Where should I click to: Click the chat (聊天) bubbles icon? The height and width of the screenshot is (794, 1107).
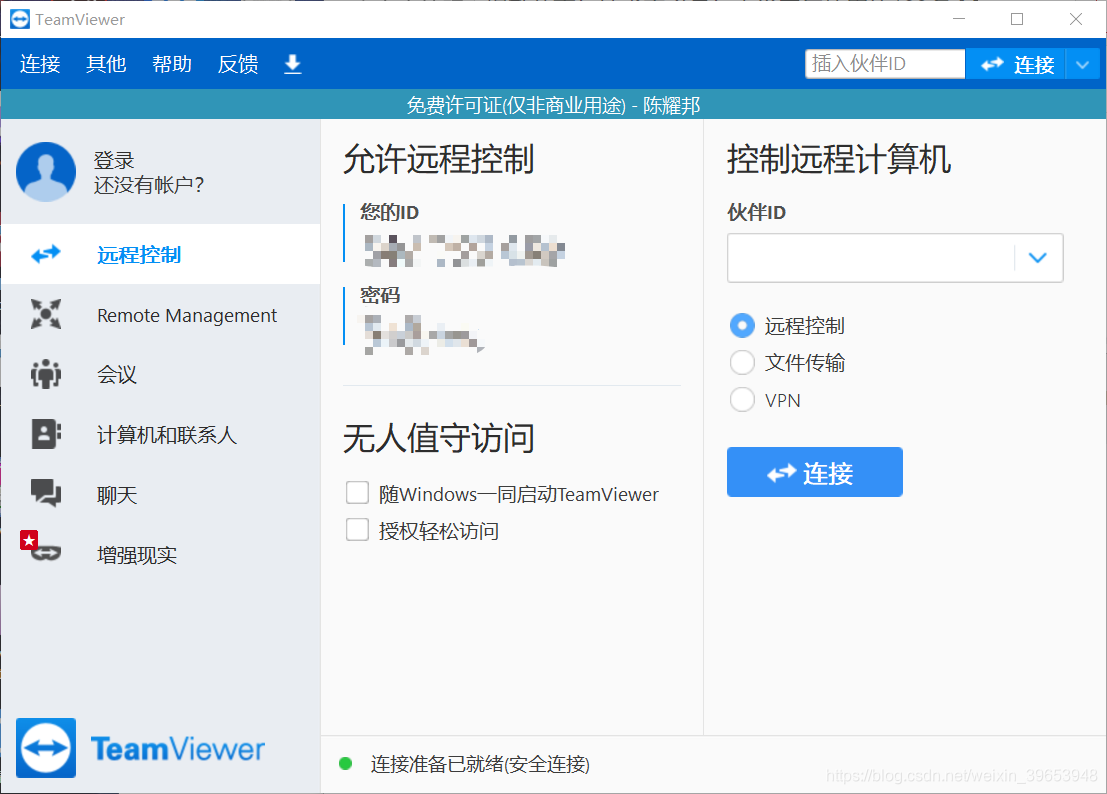pyautogui.click(x=46, y=493)
